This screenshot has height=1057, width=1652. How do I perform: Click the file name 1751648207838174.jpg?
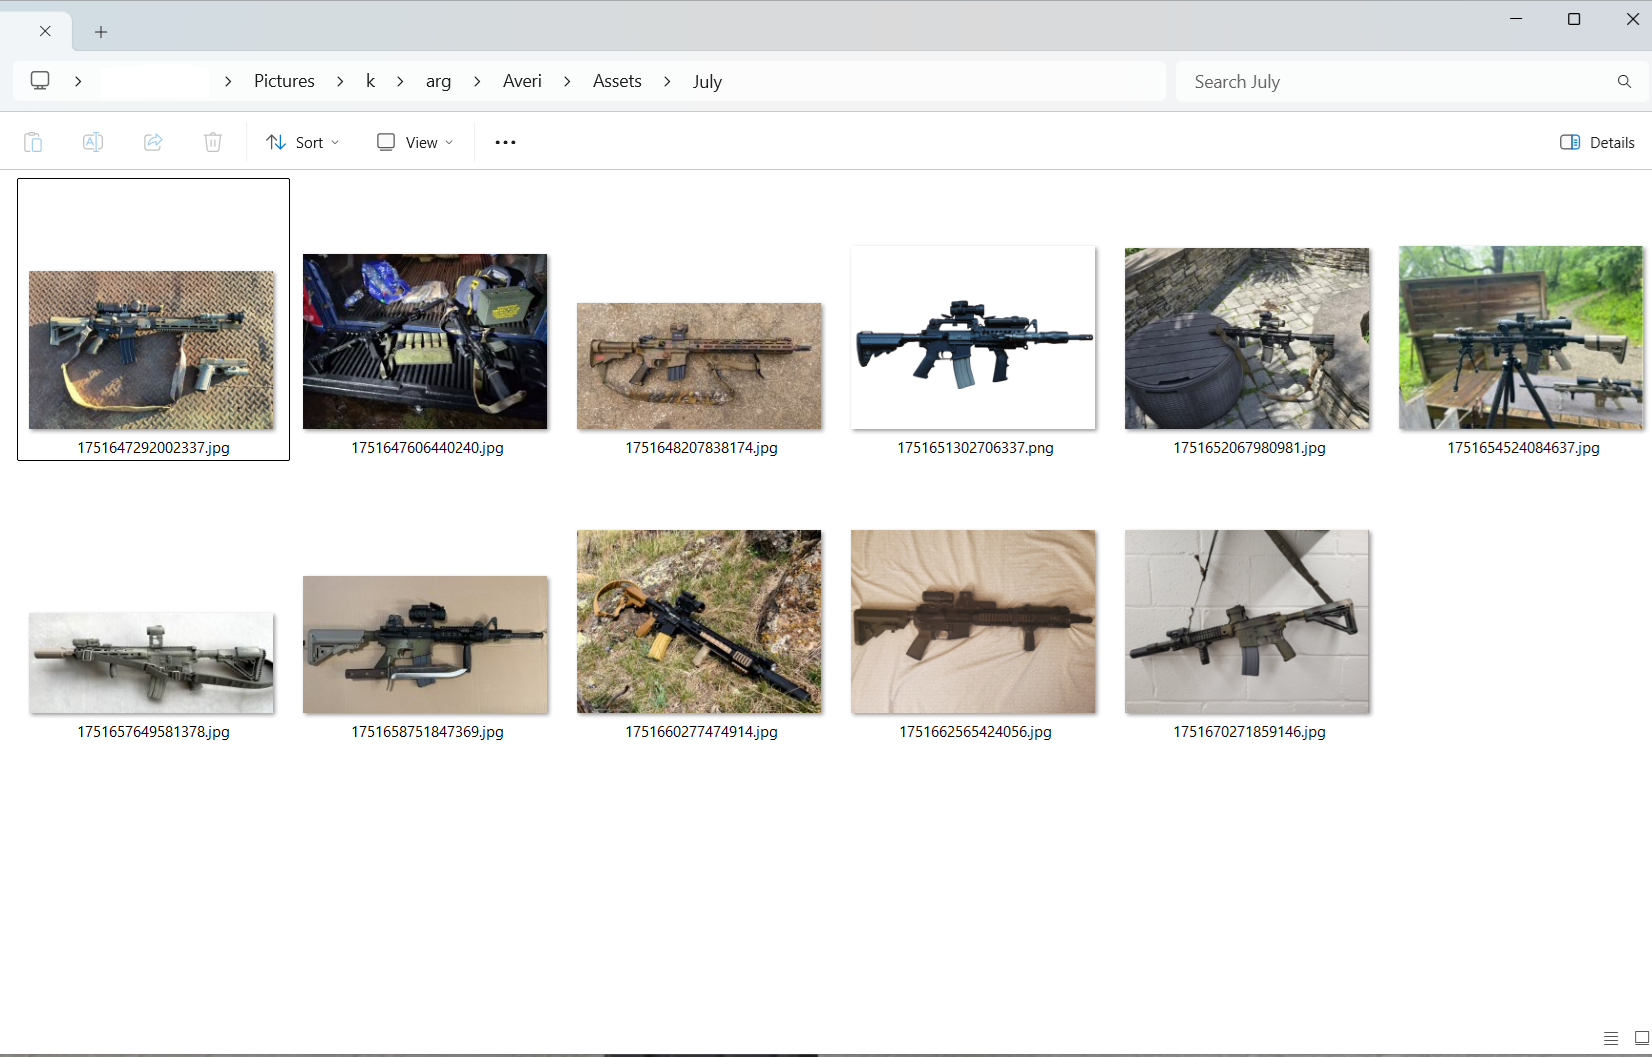tap(701, 448)
